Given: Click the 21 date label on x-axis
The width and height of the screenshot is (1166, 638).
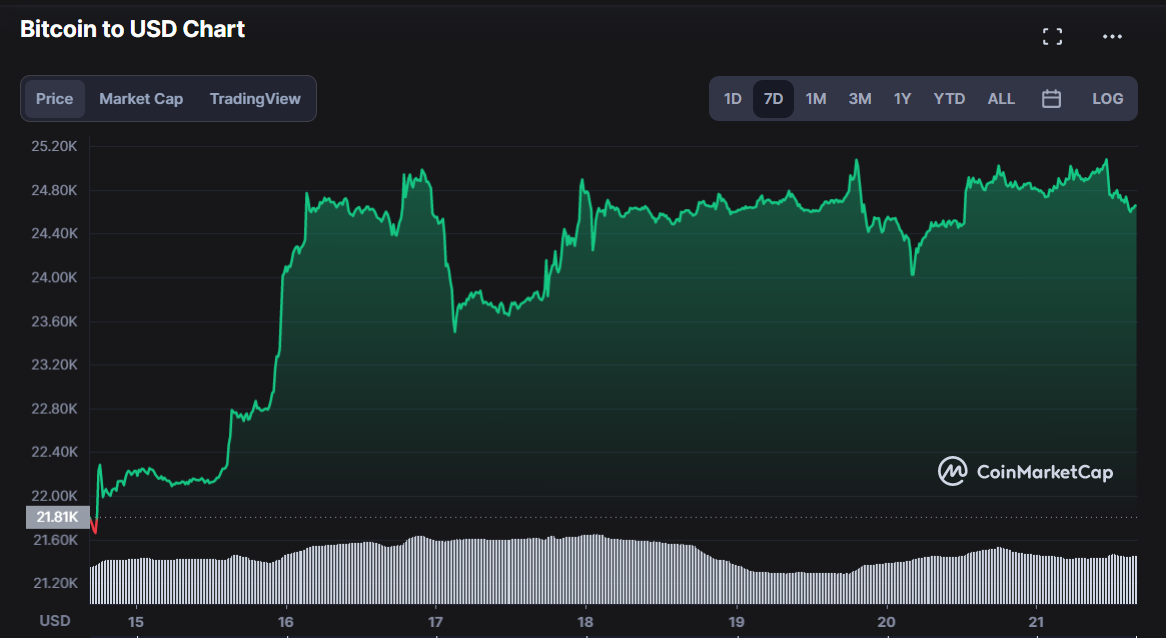Looking at the screenshot, I should (1036, 622).
